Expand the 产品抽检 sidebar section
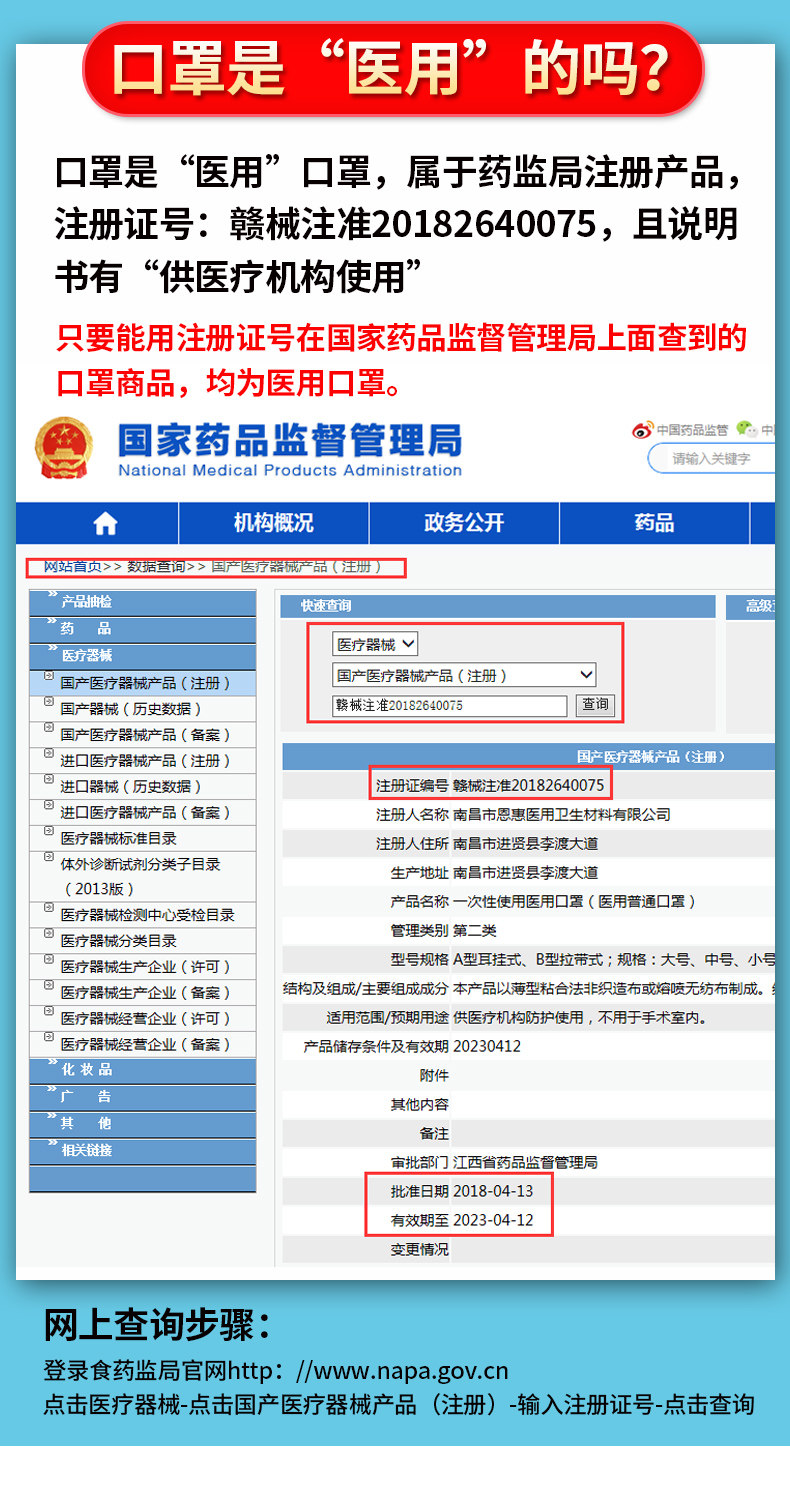The width and height of the screenshot is (790, 1488). [x=142, y=602]
